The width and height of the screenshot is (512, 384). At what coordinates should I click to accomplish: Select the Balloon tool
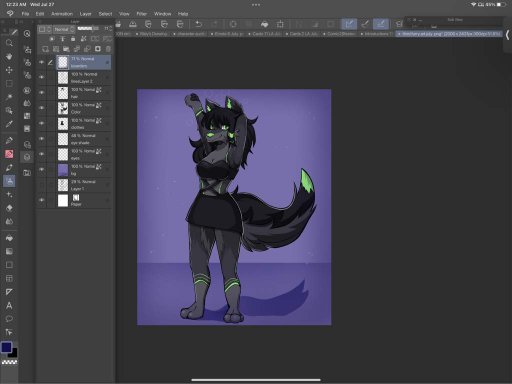pos(9,319)
